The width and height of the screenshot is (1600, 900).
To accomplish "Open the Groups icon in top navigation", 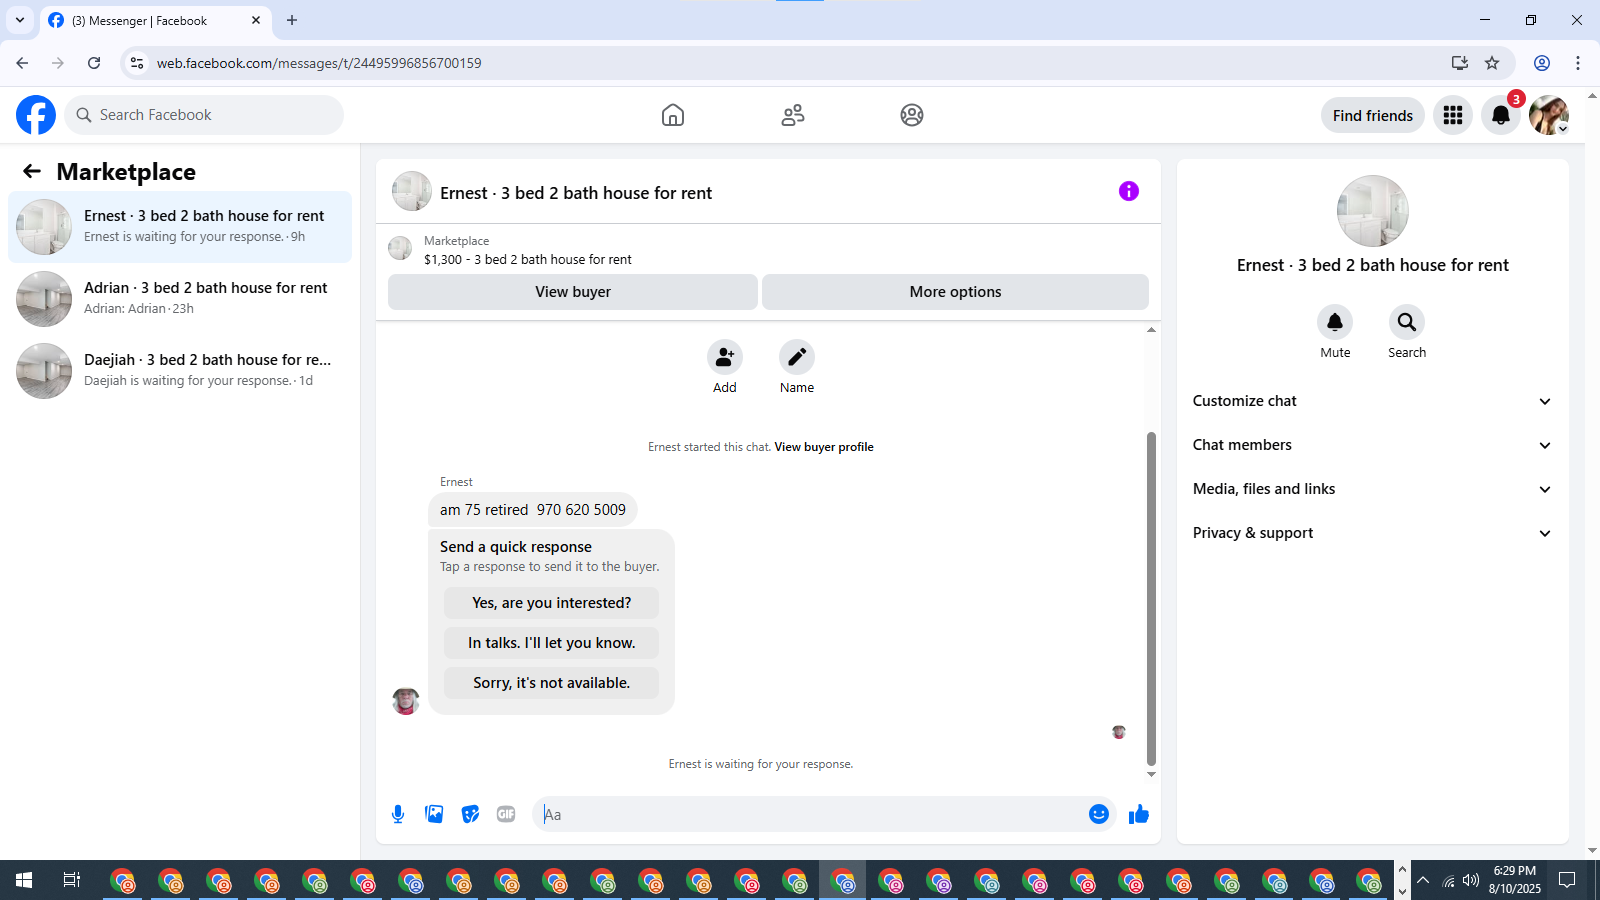I will [x=912, y=115].
